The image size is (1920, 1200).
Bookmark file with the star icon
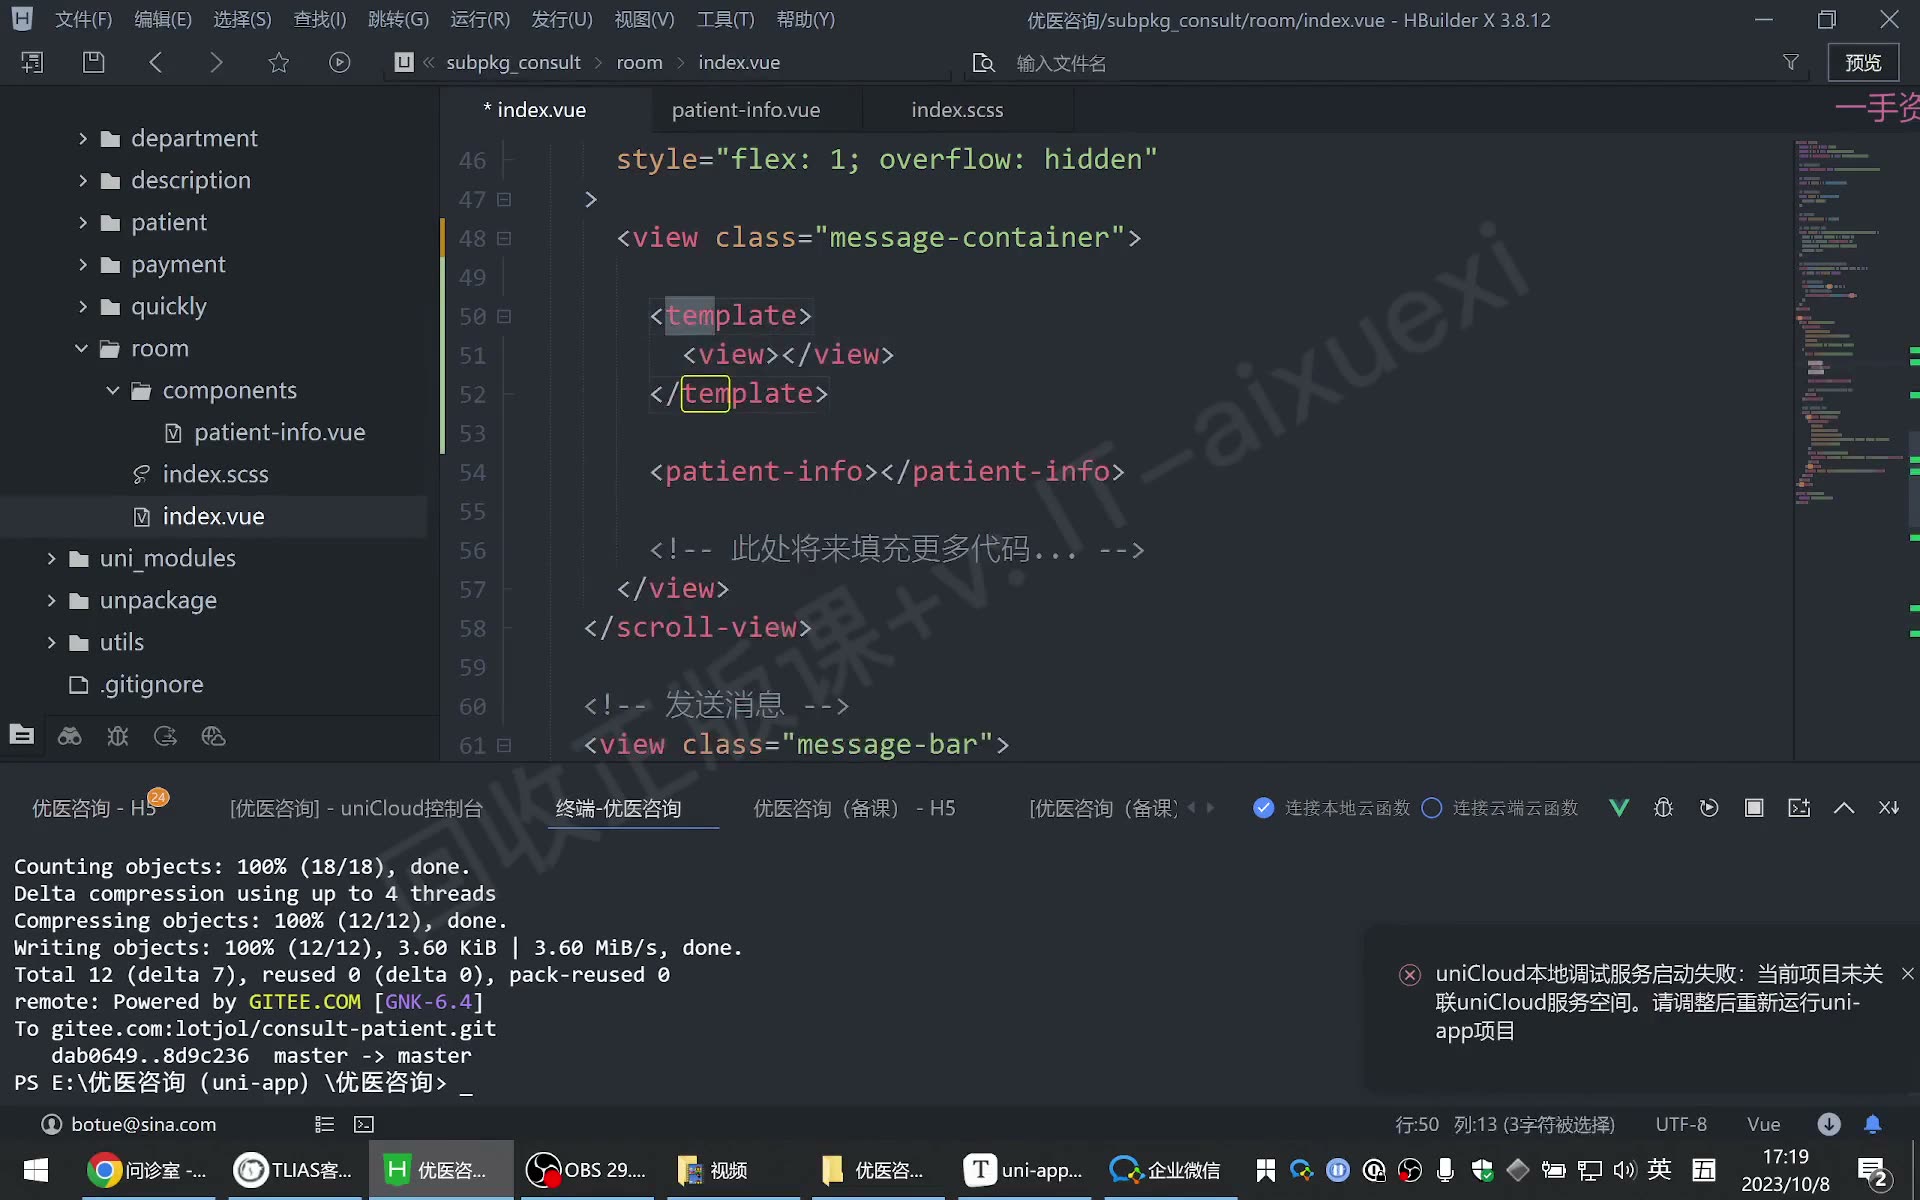click(x=279, y=62)
